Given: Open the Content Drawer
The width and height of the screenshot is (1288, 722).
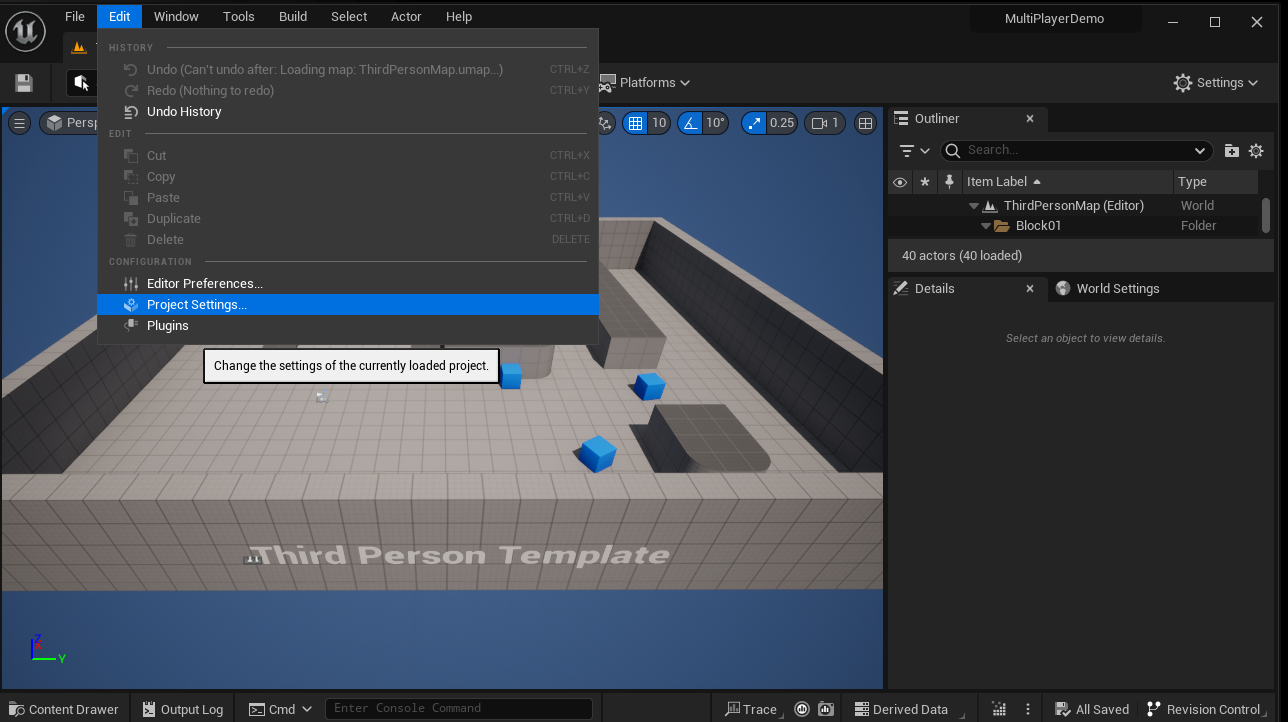Looking at the screenshot, I should click(x=64, y=709).
